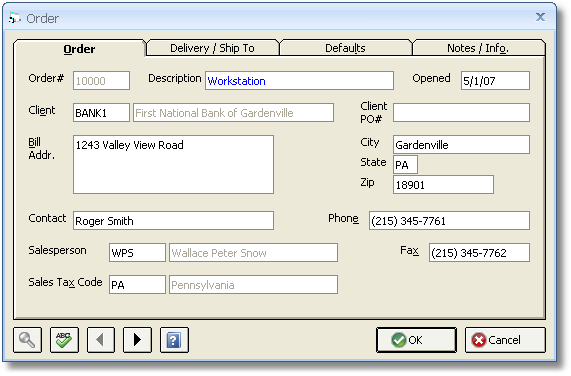The height and width of the screenshot is (376, 571).
Task: Click the Order window title icon
Action: click(15, 18)
